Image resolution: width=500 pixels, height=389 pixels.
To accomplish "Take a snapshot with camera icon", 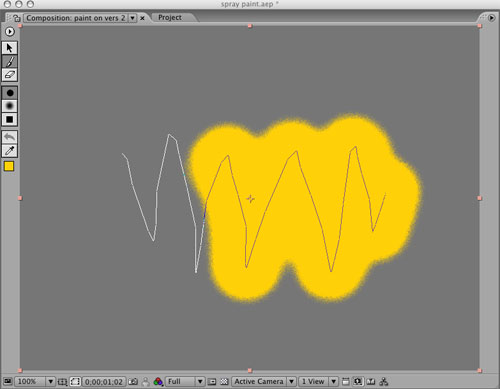I will 133,382.
